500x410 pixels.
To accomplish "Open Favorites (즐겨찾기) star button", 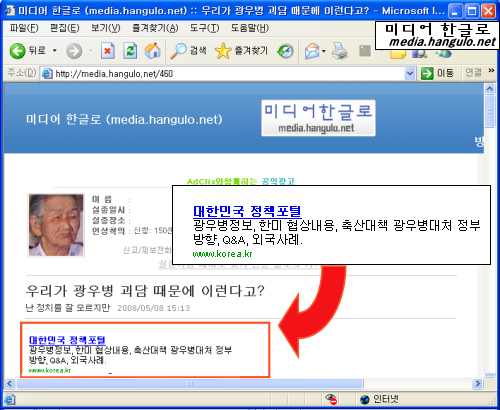I will click(241, 51).
